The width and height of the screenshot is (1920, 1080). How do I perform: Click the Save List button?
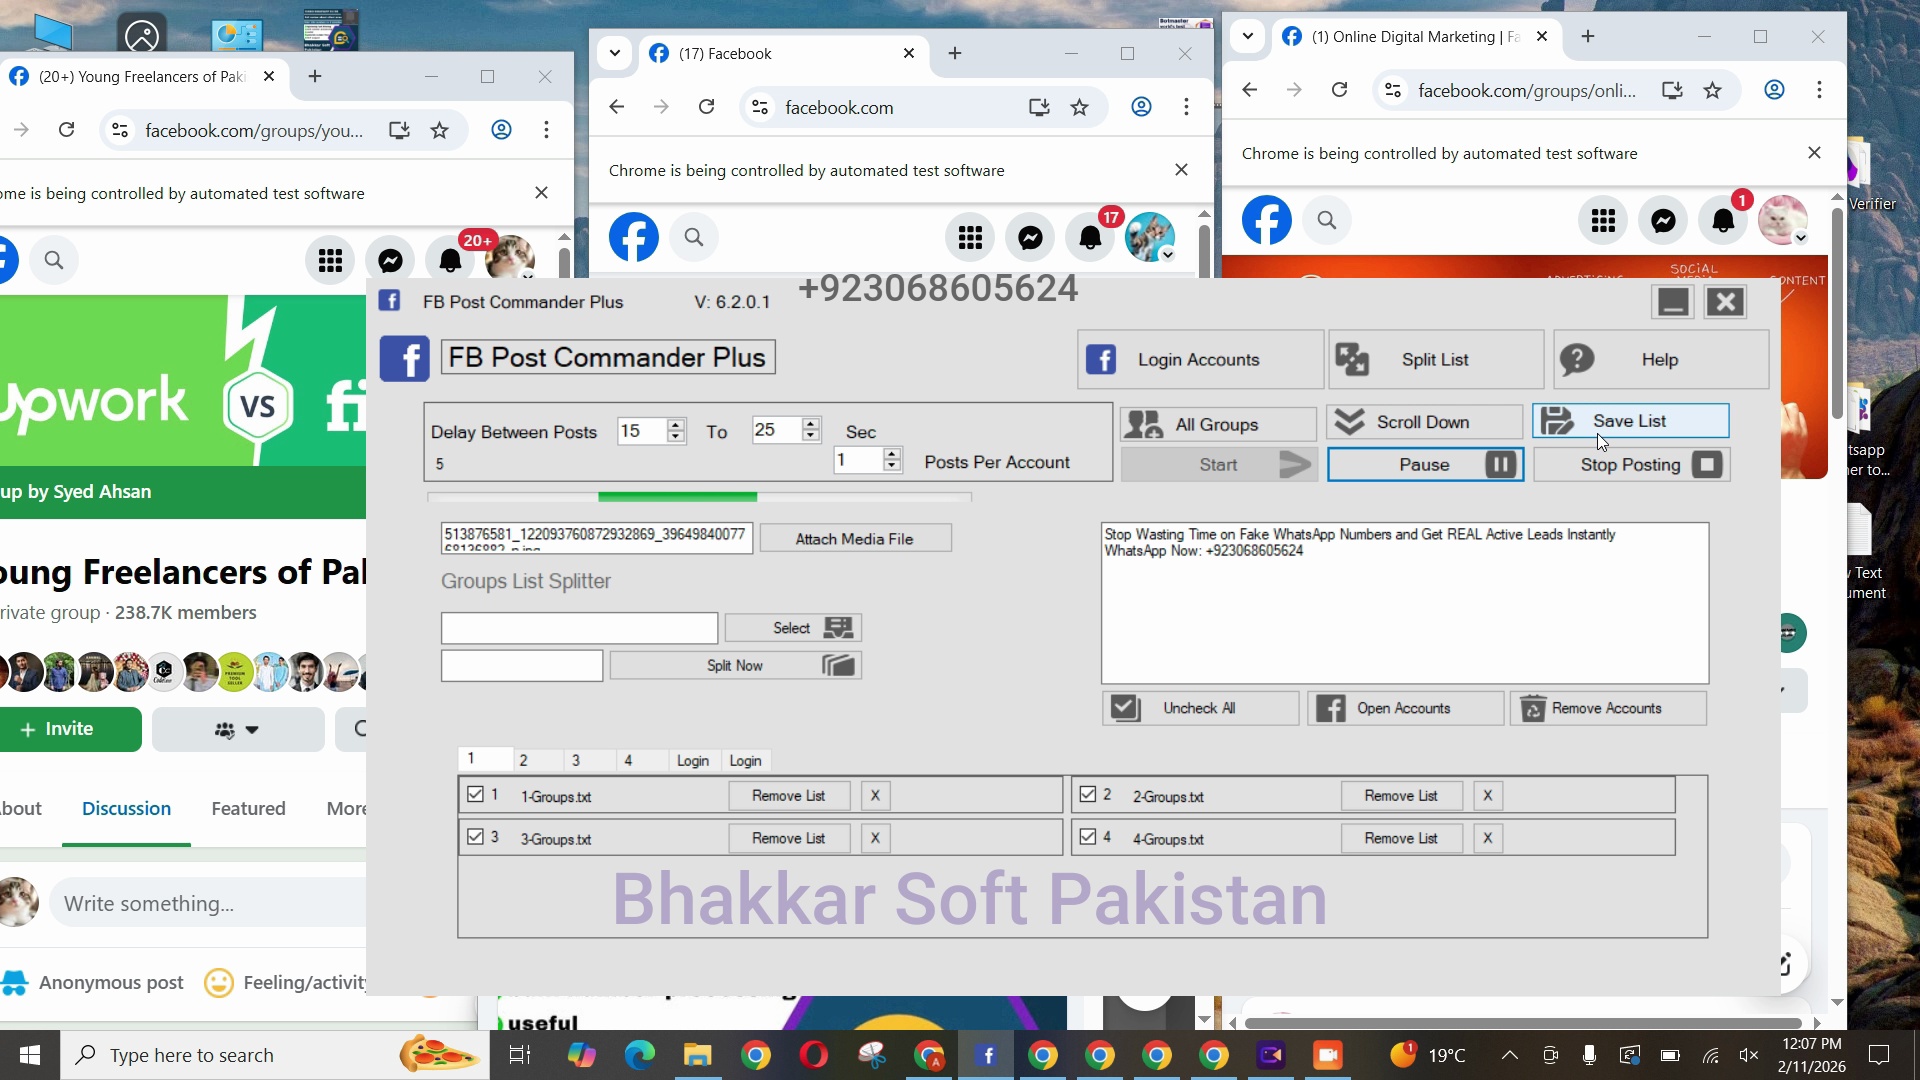1630,421
